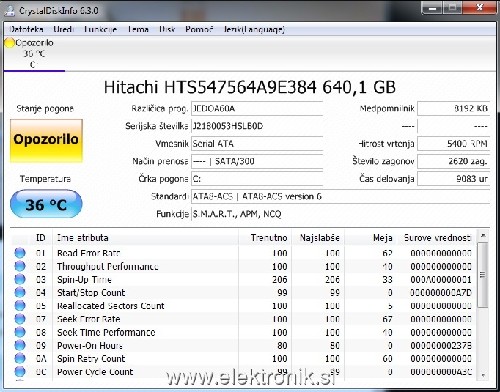Click the Stanje pogona label
Image resolution: width=500 pixels, height=392 pixels.
tap(45, 109)
